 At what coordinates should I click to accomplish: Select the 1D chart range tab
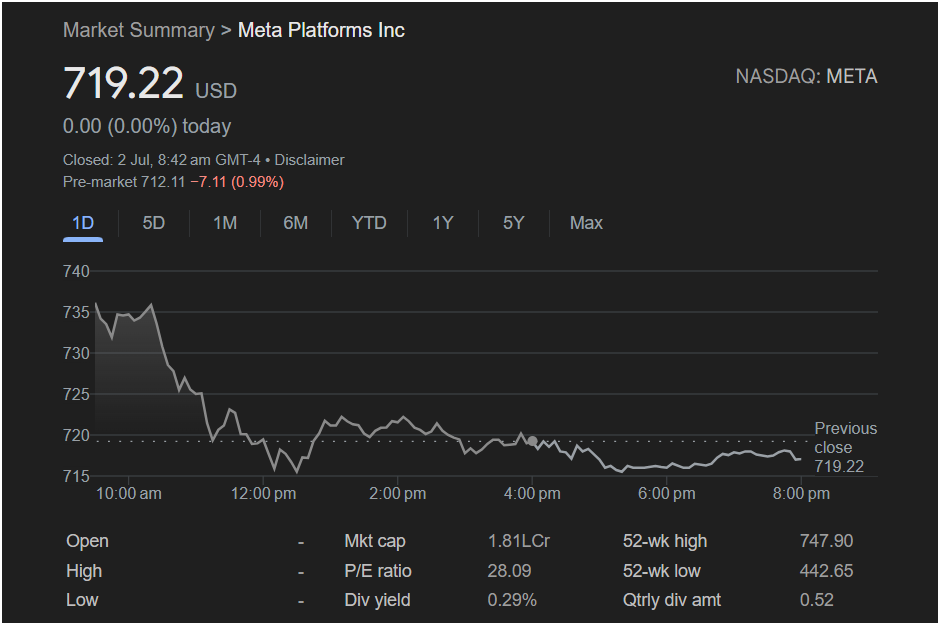(x=83, y=223)
